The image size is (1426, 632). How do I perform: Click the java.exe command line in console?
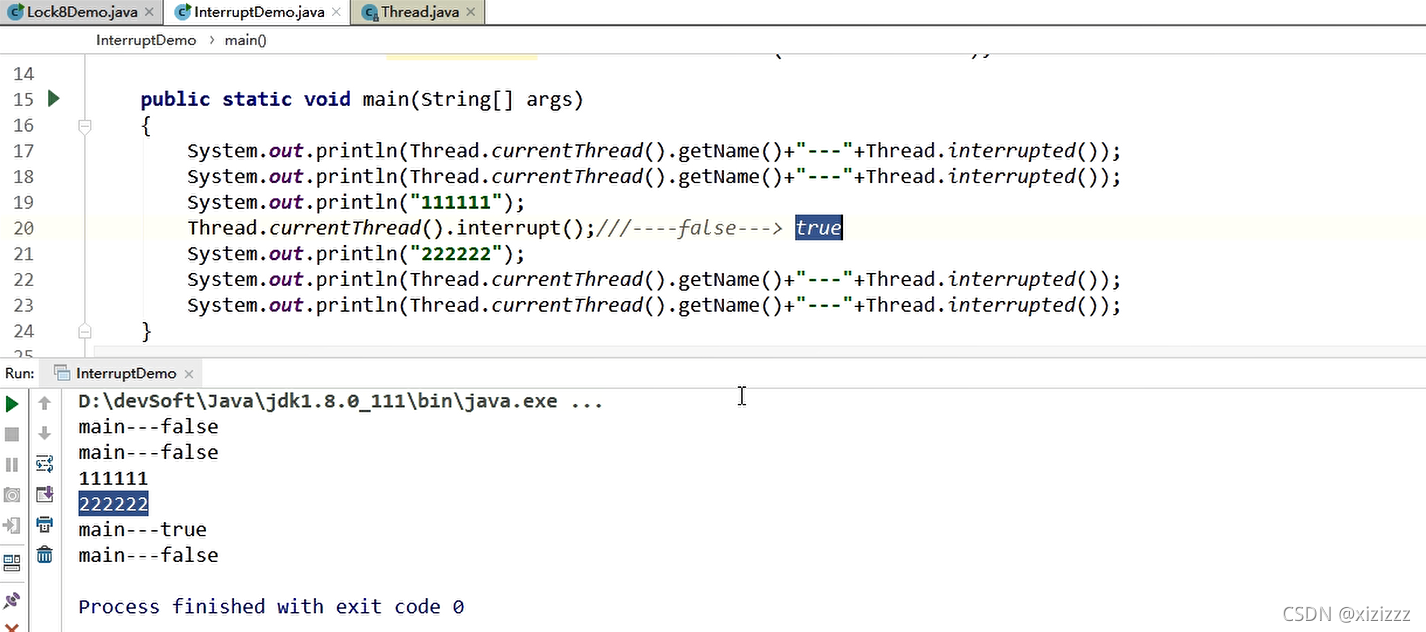[341, 401]
